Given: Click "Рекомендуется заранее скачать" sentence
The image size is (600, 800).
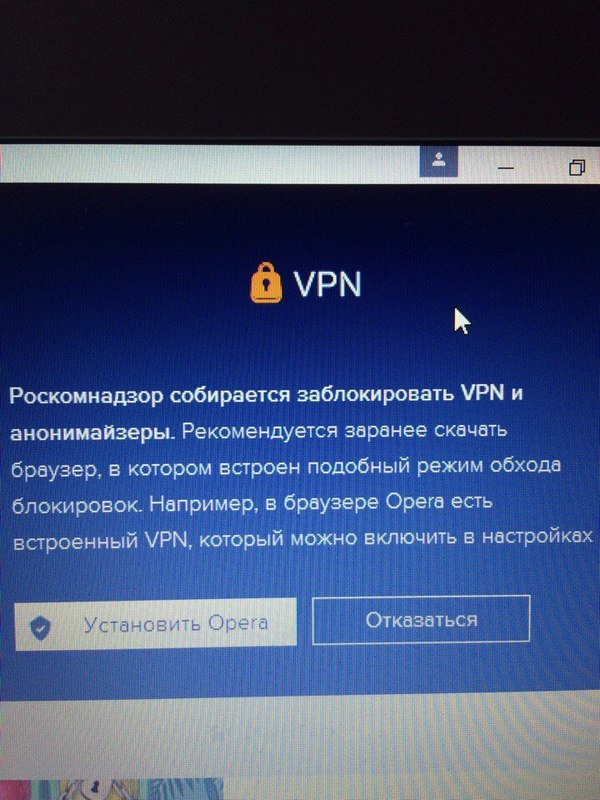Looking at the screenshot, I should (x=344, y=431).
